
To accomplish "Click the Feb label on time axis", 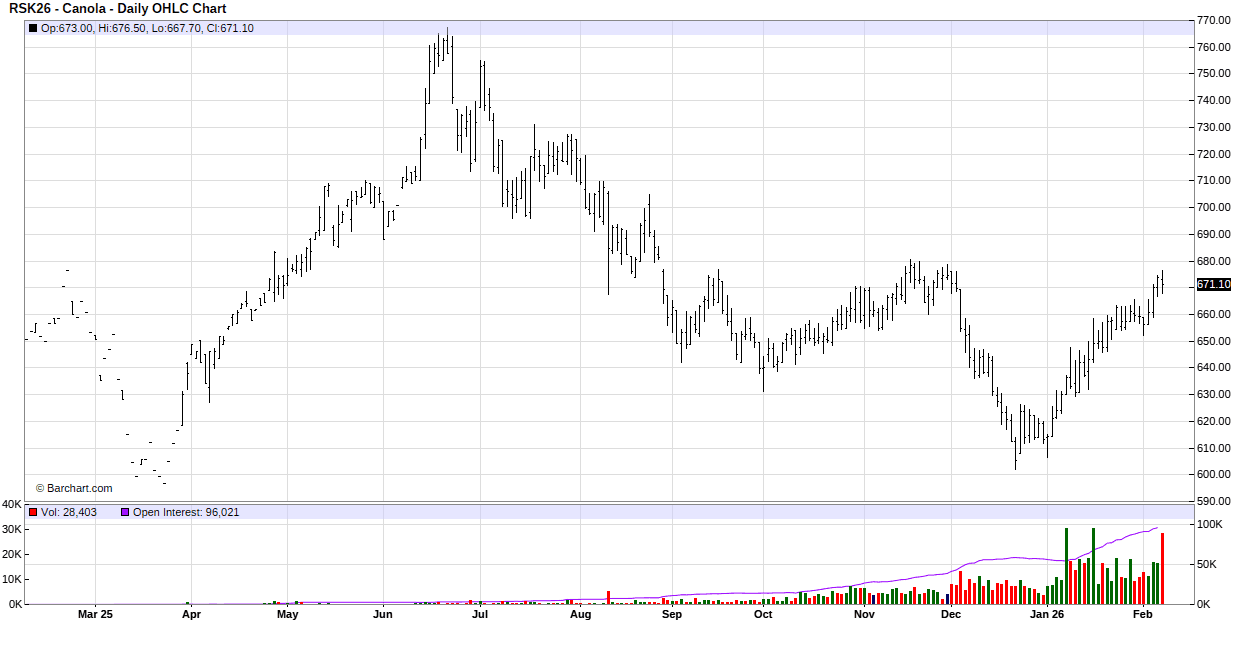I will 1142,615.
